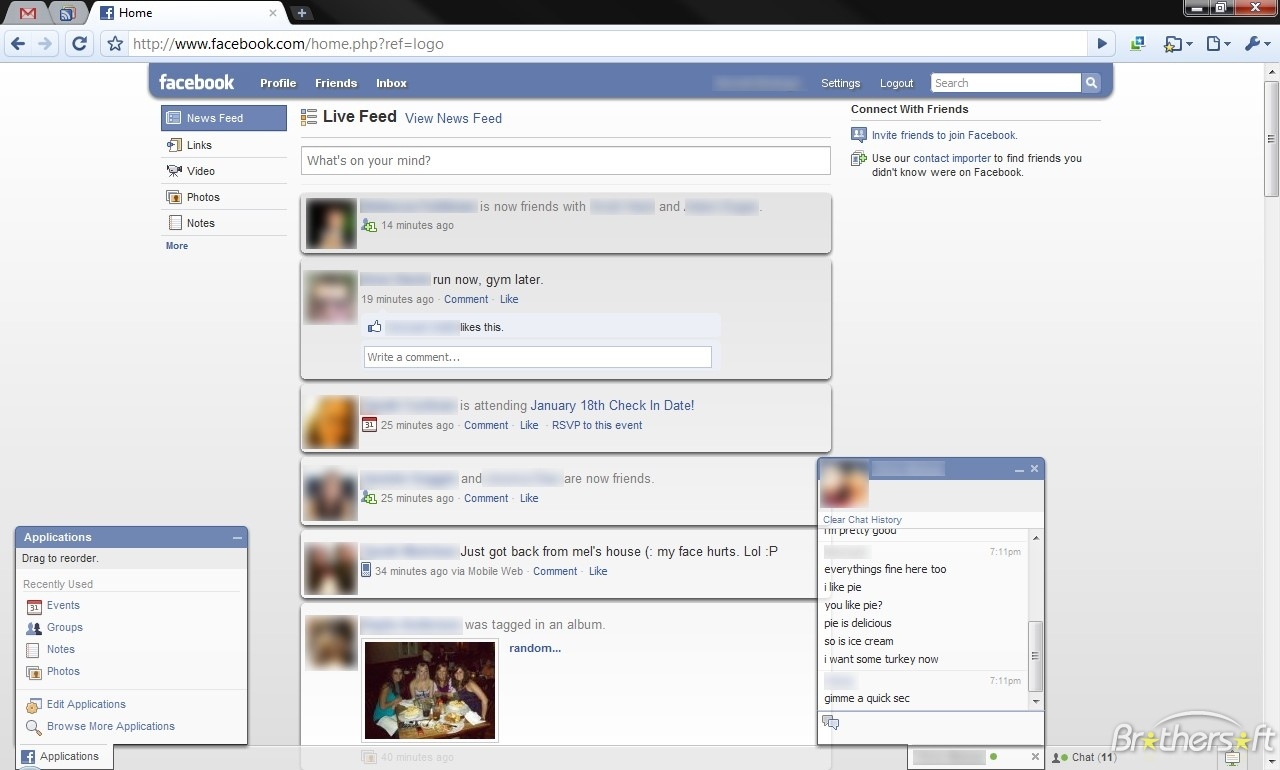Click the chat bubbles icon in the chat window
This screenshot has height=770, width=1280.
point(830,722)
